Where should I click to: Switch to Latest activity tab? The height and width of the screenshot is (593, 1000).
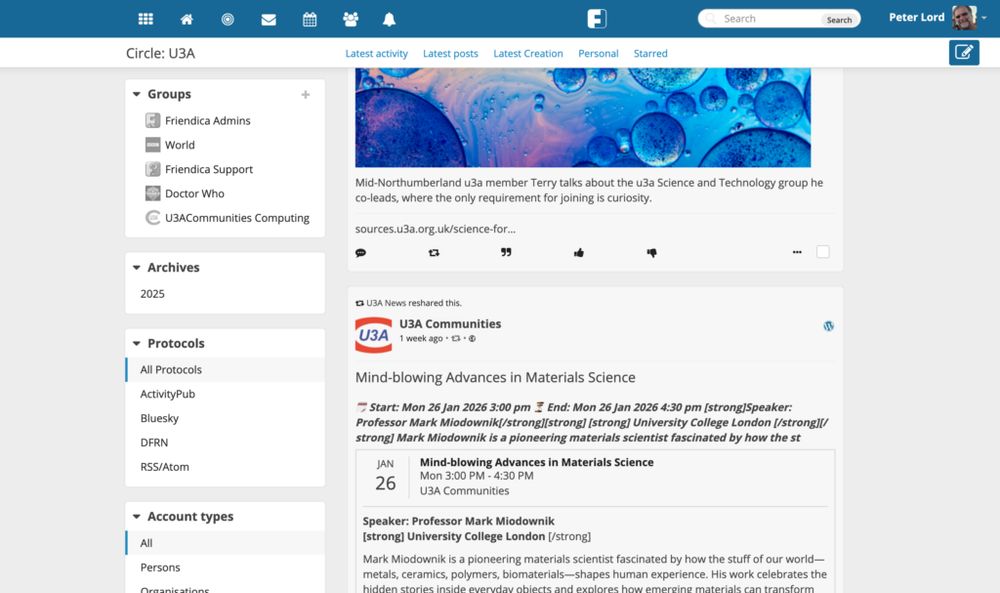(x=376, y=54)
